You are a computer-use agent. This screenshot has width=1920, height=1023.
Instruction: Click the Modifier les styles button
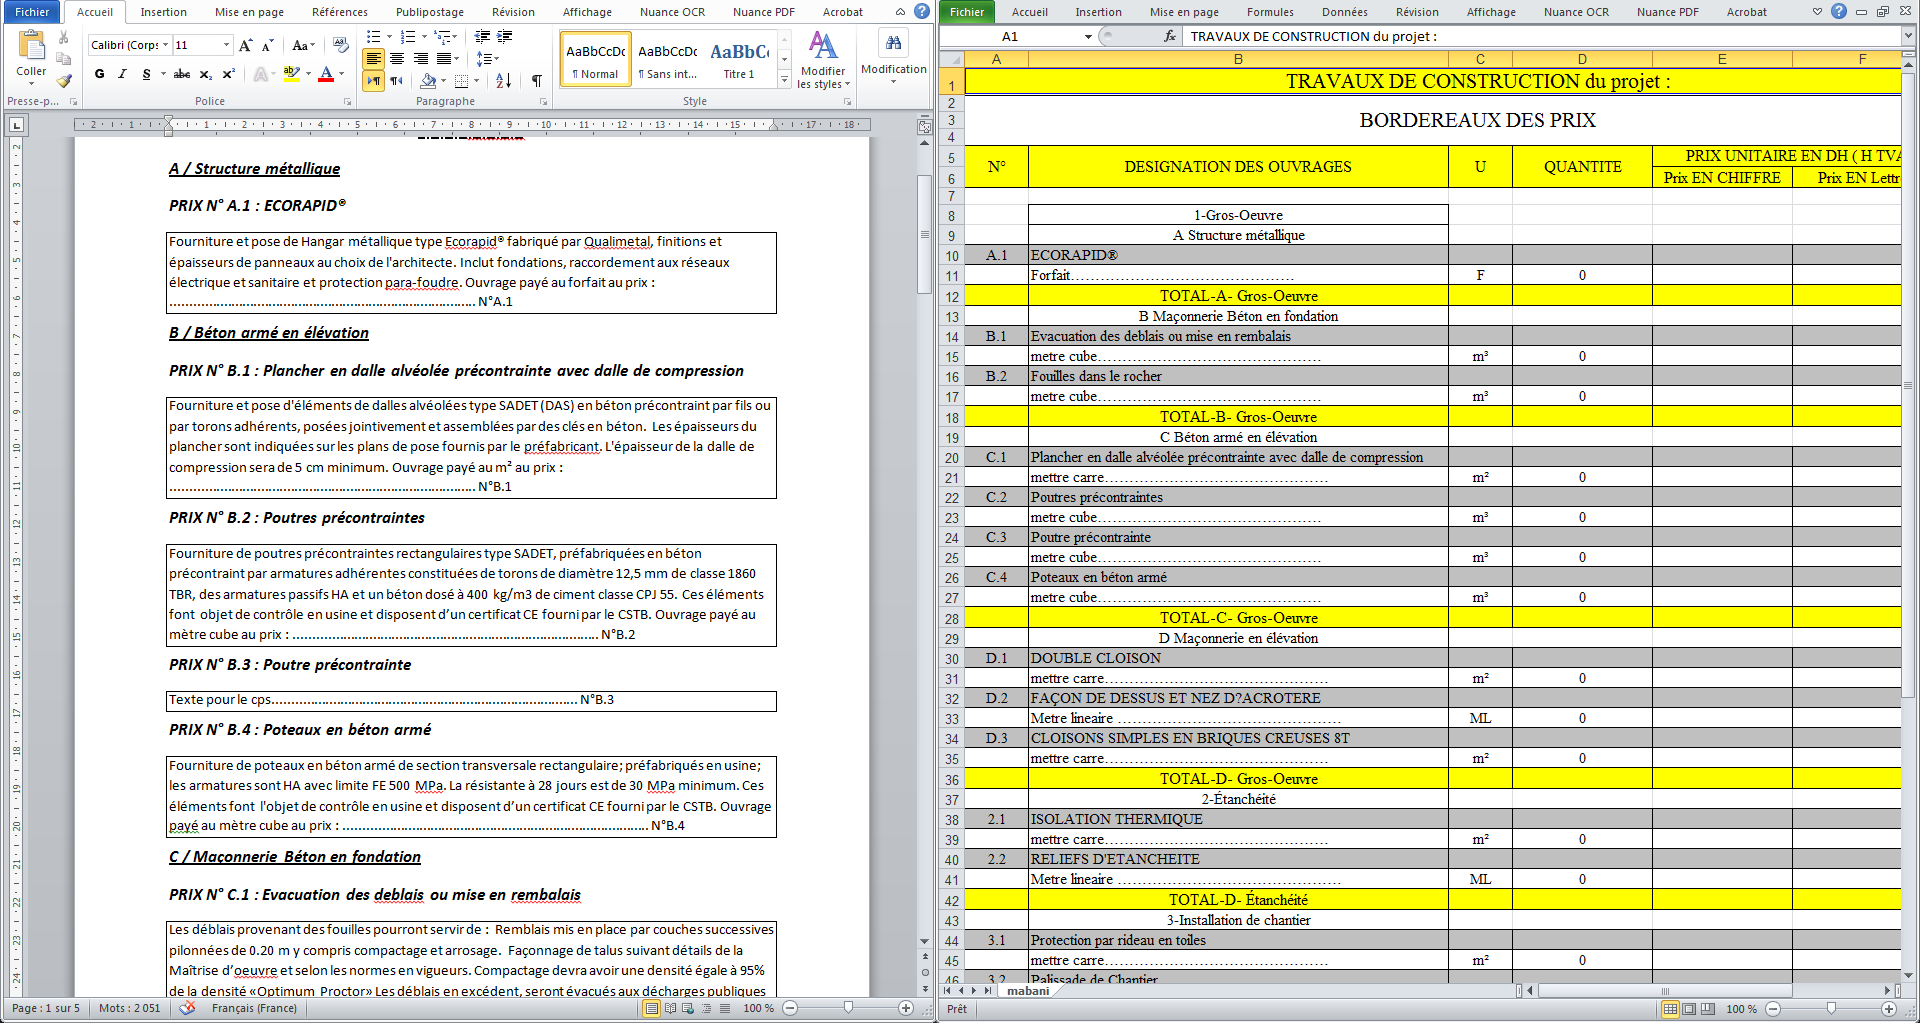(x=824, y=59)
